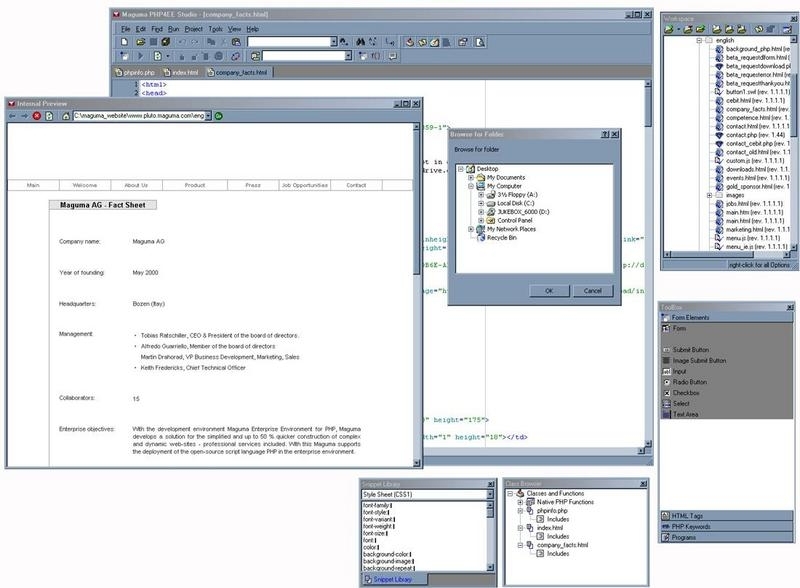Open the Project menu
This screenshot has height=588, width=800.
pos(193,29)
